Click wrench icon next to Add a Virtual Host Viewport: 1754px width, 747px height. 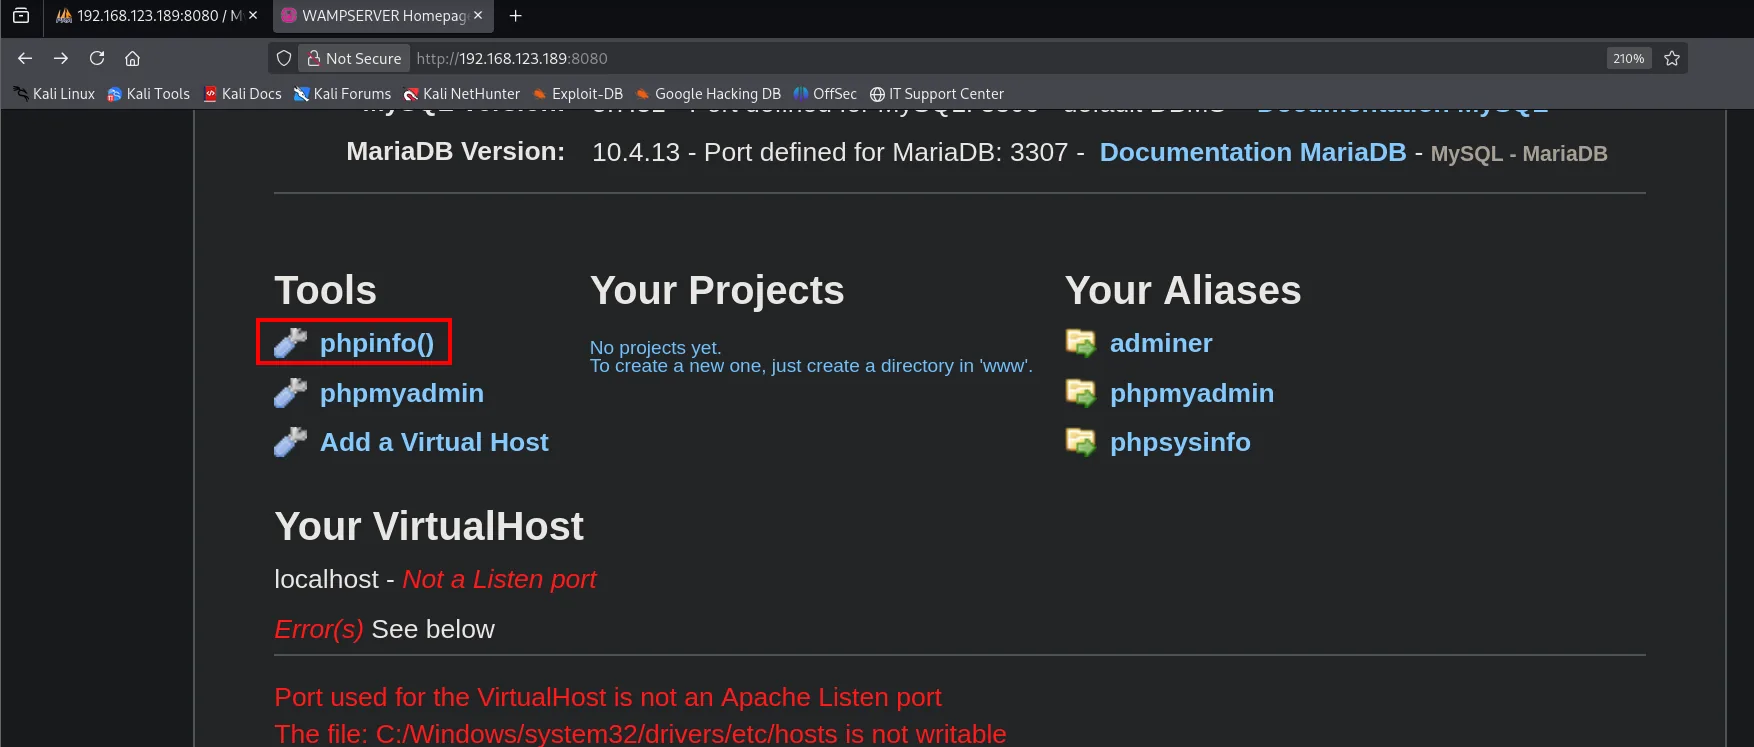pos(290,442)
